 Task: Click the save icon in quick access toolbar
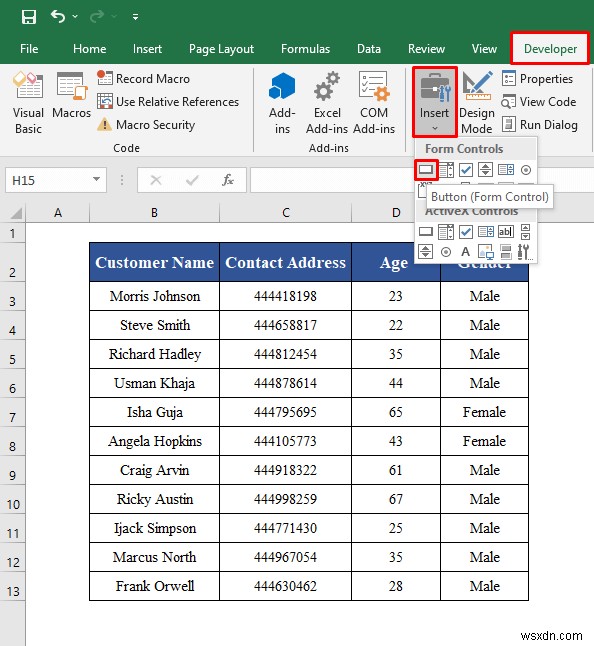pyautogui.click(x=29, y=17)
